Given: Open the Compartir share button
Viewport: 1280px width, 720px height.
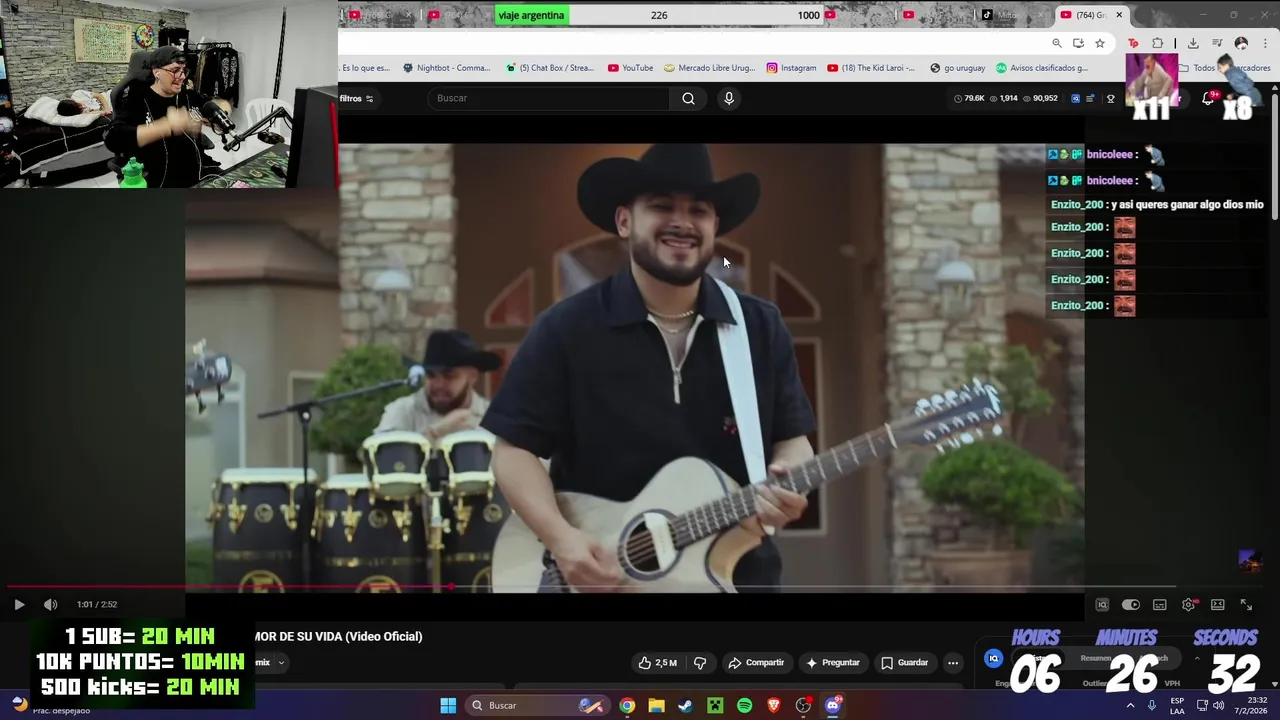Looking at the screenshot, I should [x=756, y=662].
